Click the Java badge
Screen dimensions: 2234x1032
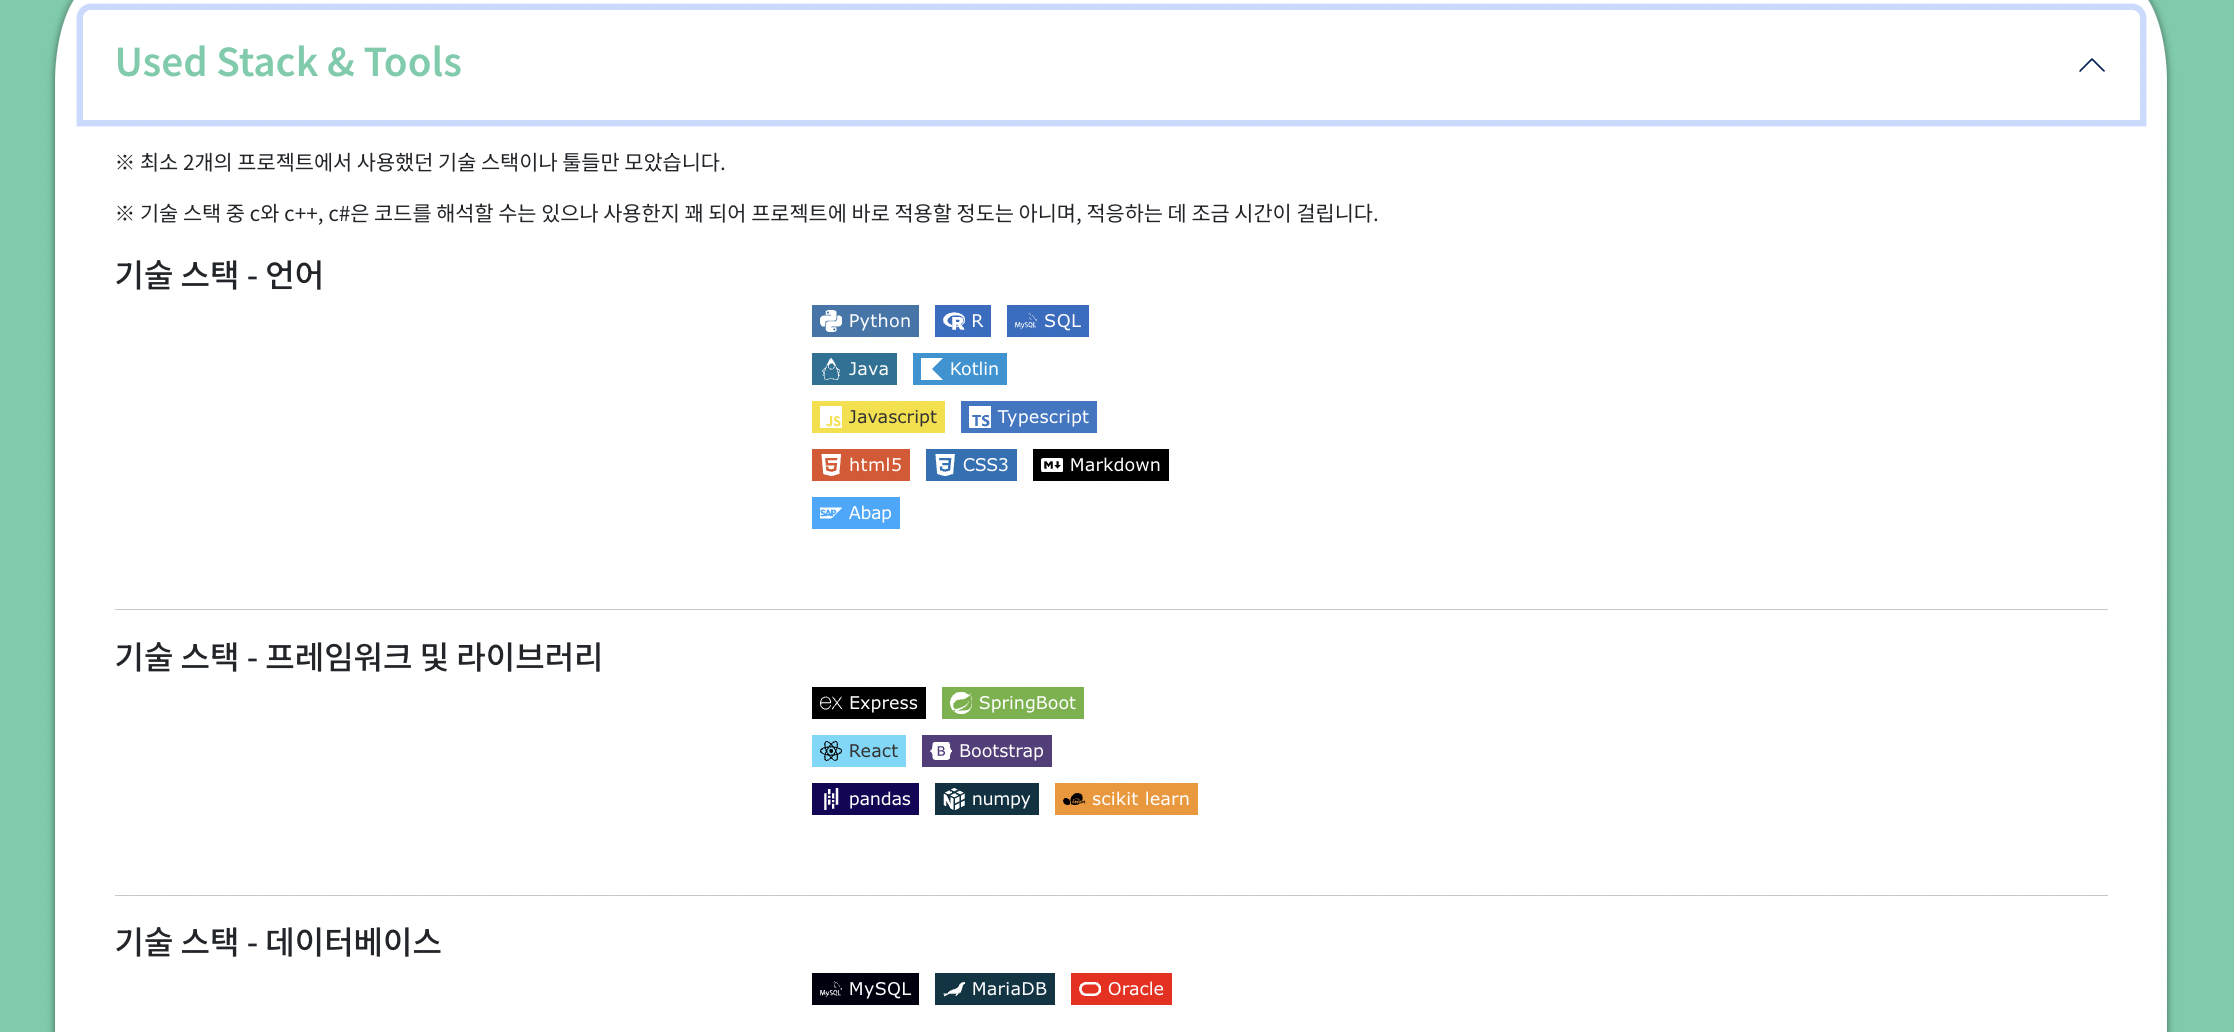click(854, 369)
